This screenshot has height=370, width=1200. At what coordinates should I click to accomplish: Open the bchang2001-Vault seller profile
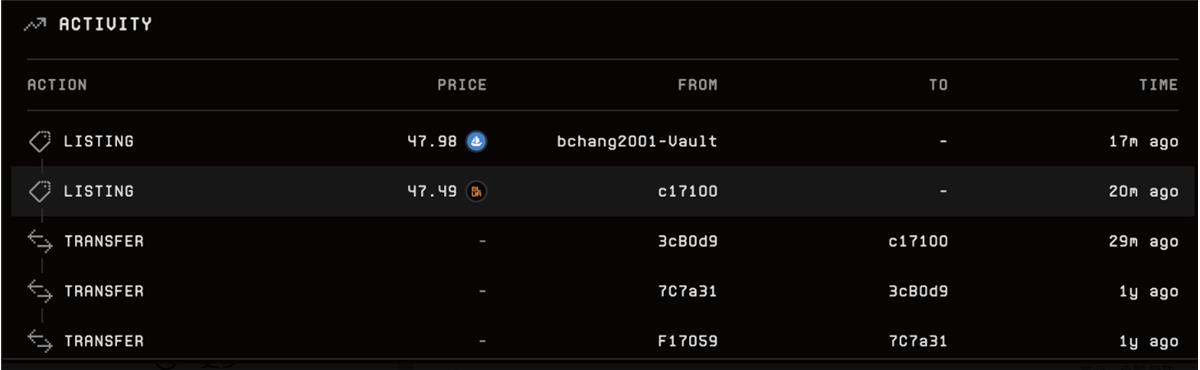pyautogui.click(x=637, y=142)
